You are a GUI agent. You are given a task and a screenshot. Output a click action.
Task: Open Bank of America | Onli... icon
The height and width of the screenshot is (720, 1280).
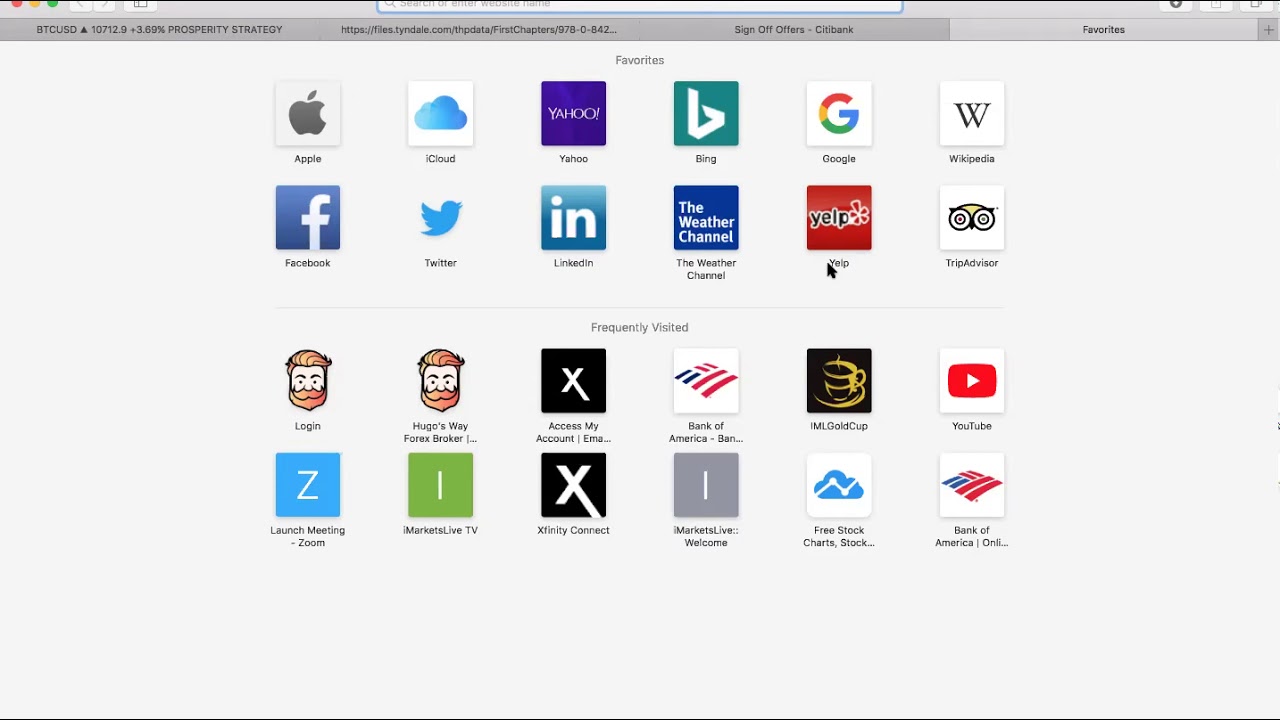pos(972,485)
